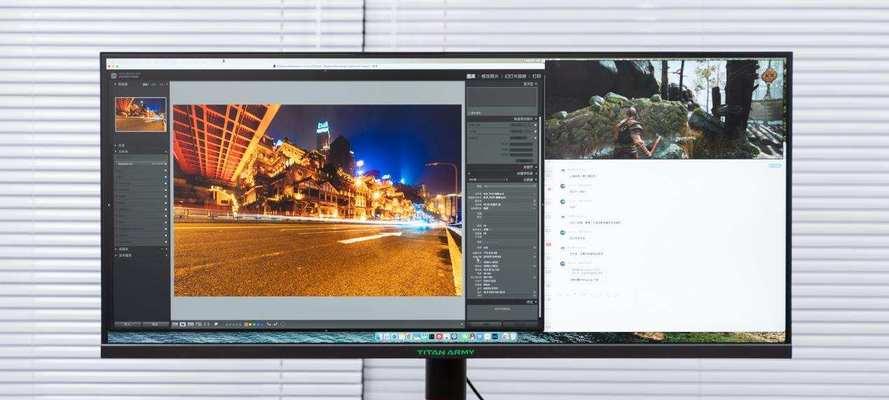The width and height of the screenshot is (889, 400).
Task: Click blue button atop chat area
Action: coord(775,165)
